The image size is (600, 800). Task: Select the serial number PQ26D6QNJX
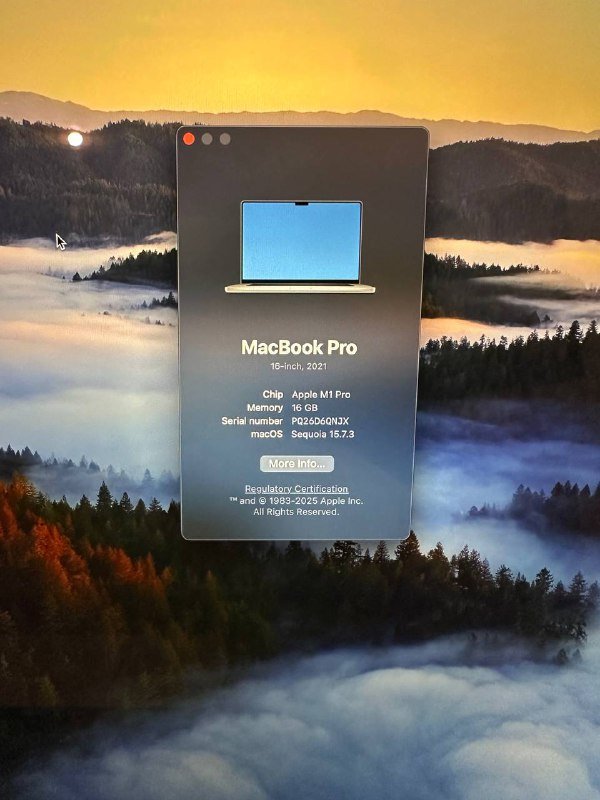coord(320,421)
